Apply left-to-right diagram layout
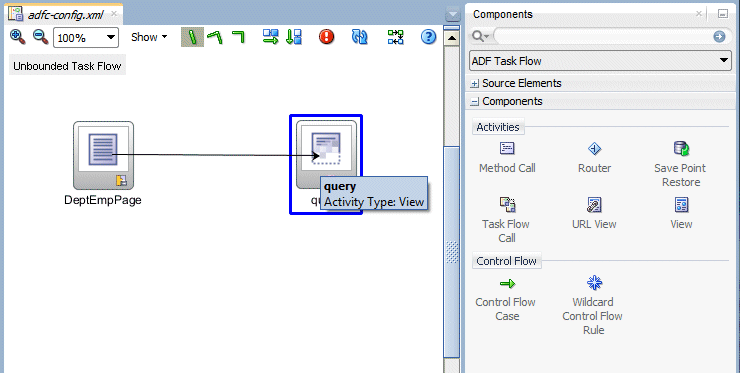Viewport: 740px width, 373px height. [x=271, y=37]
